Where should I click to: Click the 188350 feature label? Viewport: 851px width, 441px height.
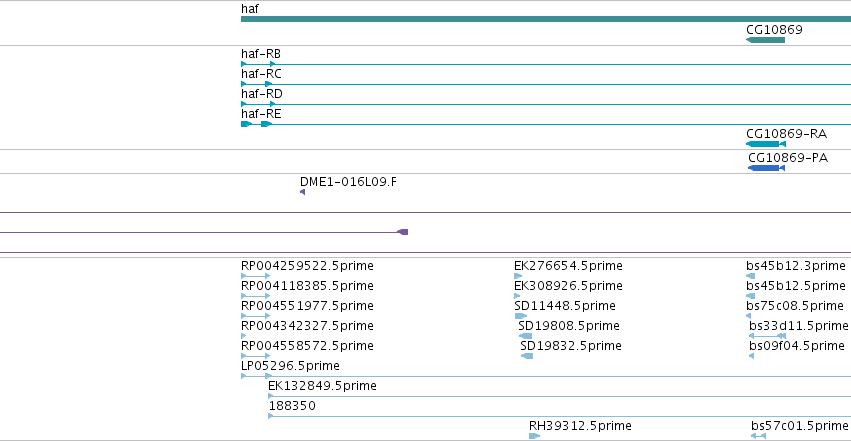[292, 406]
